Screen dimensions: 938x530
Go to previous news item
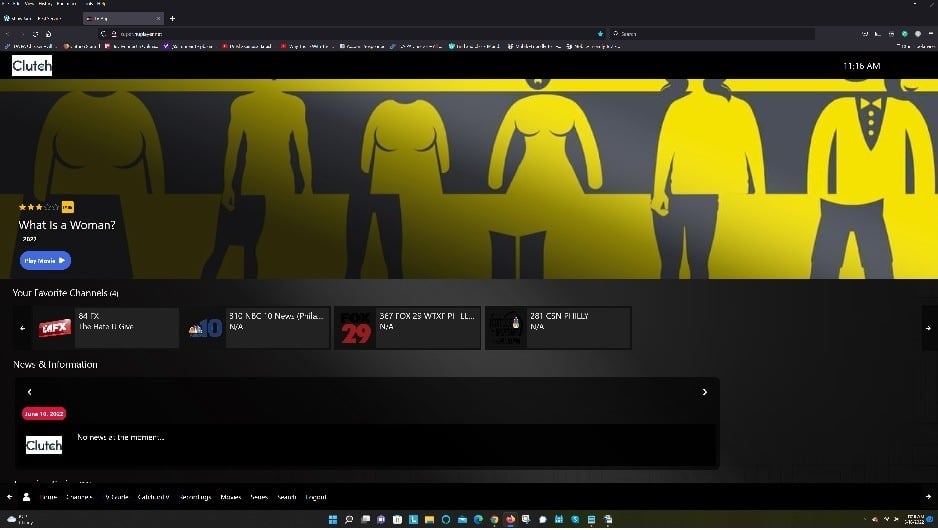pyautogui.click(x=29, y=392)
